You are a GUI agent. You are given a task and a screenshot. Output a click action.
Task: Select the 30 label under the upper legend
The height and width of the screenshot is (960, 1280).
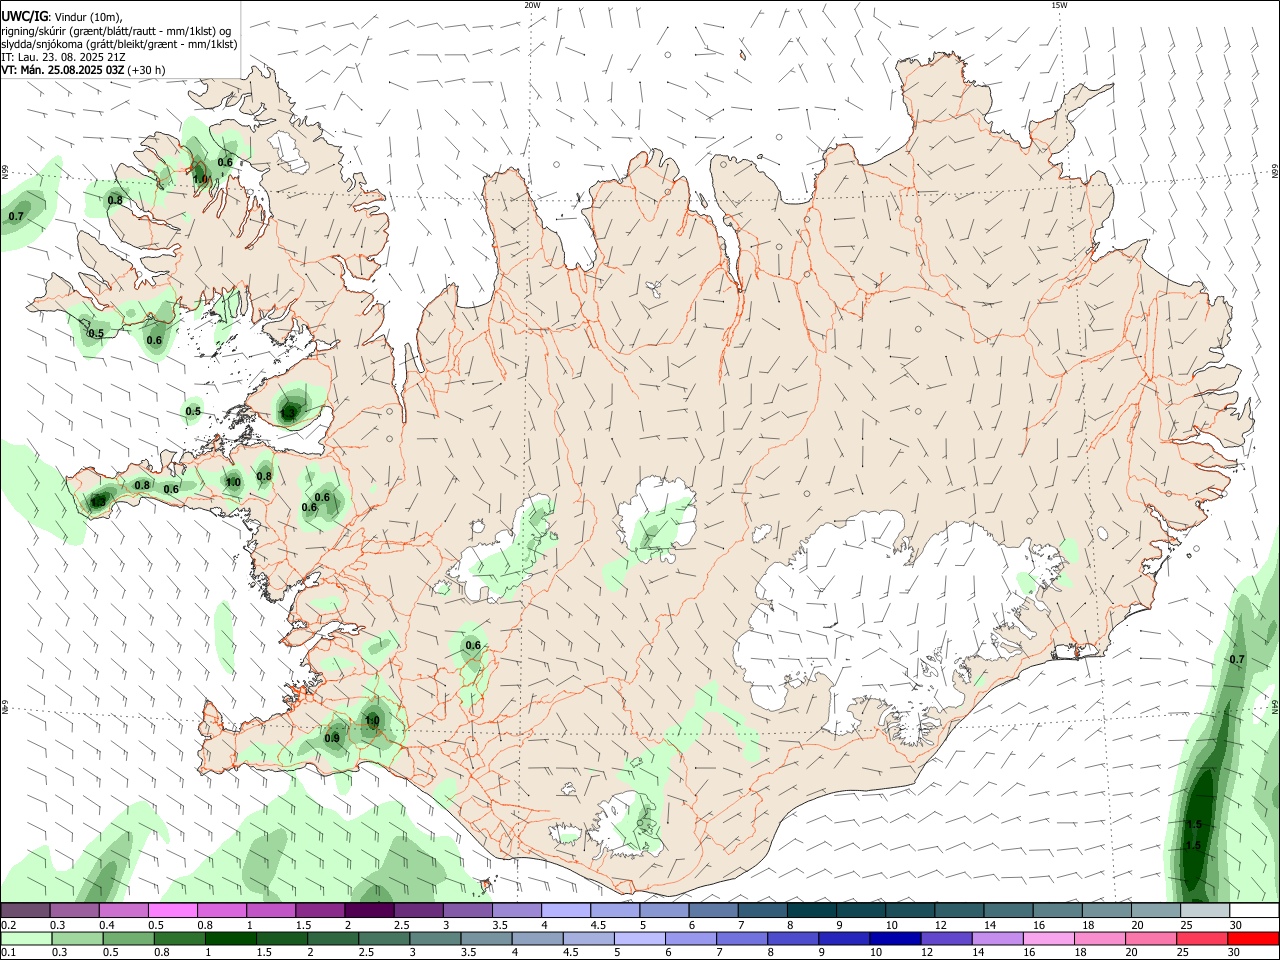point(1235,925)
